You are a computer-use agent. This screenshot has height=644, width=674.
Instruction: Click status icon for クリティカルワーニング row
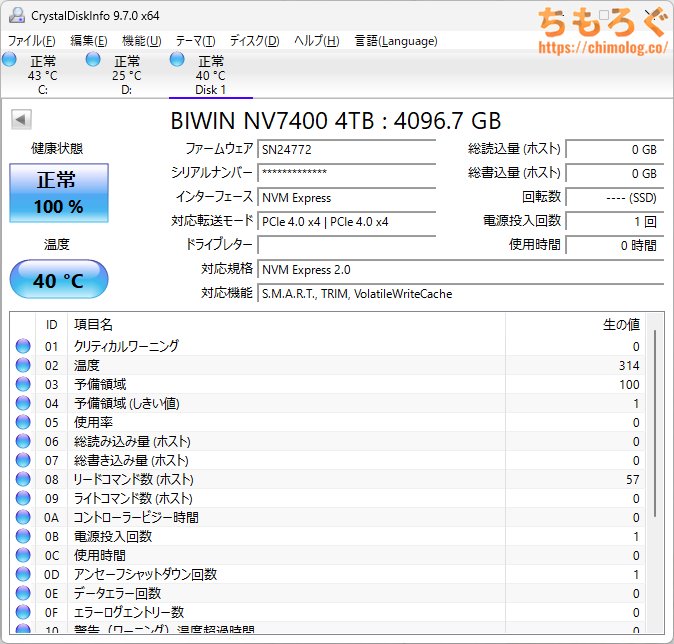tap(23, 346)
